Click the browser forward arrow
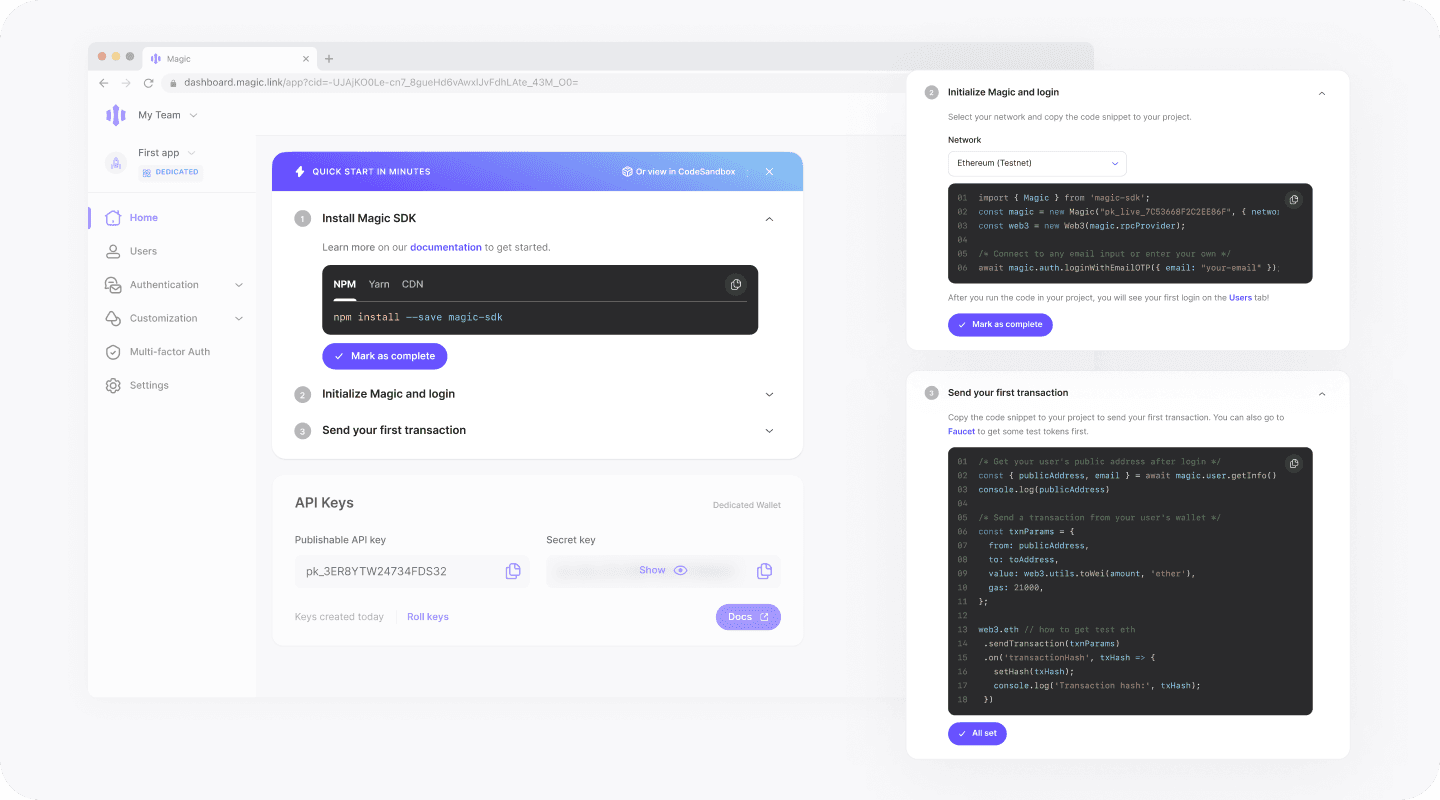Screen dimensions: 1440x800 point(126,83)
